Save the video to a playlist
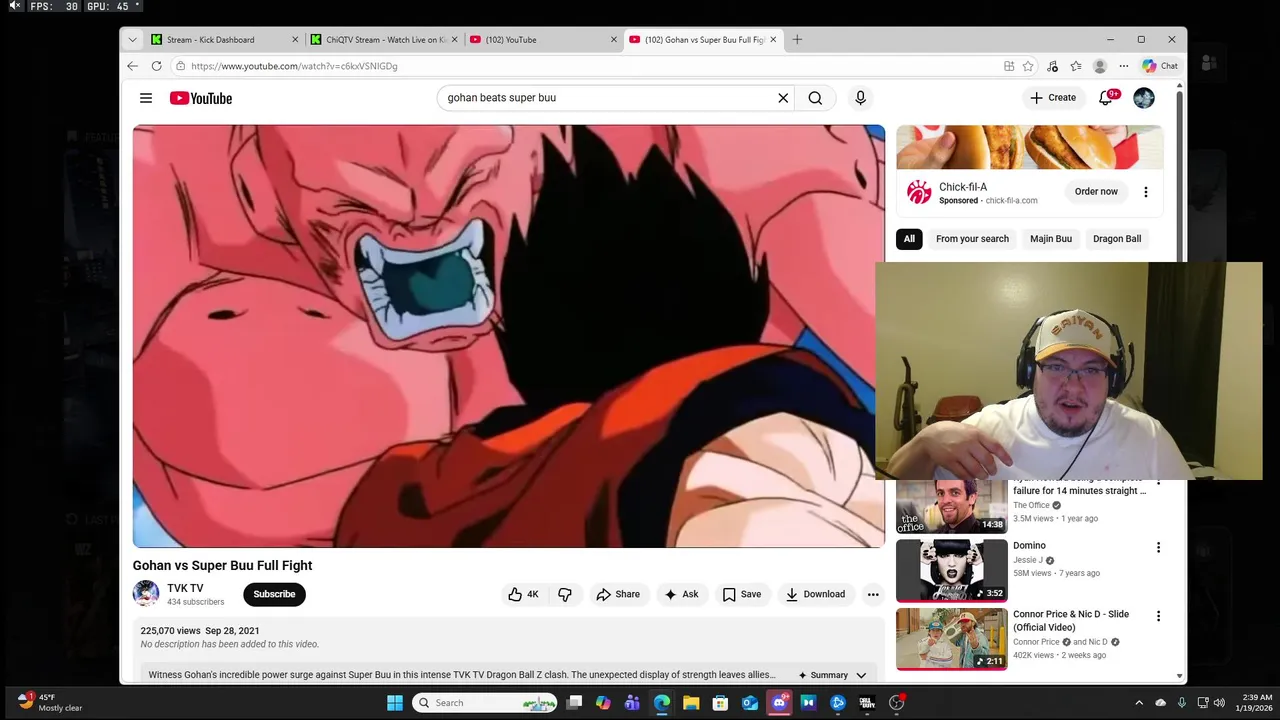Screen dimensions: 1280x720 pos(742,594)
